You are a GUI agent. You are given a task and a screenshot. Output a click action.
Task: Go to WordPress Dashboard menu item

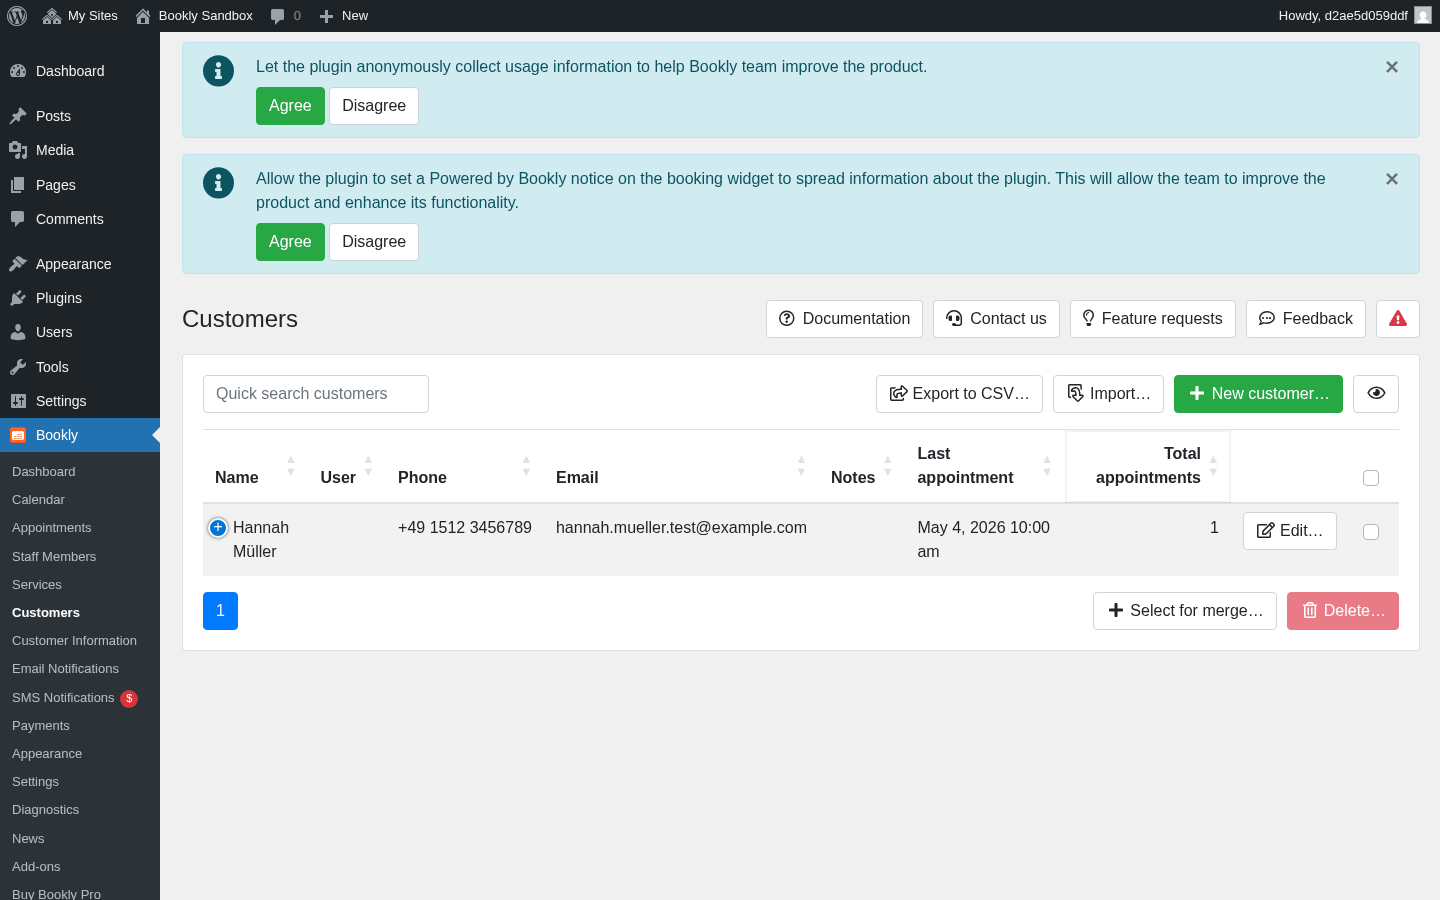click(80, 71)
